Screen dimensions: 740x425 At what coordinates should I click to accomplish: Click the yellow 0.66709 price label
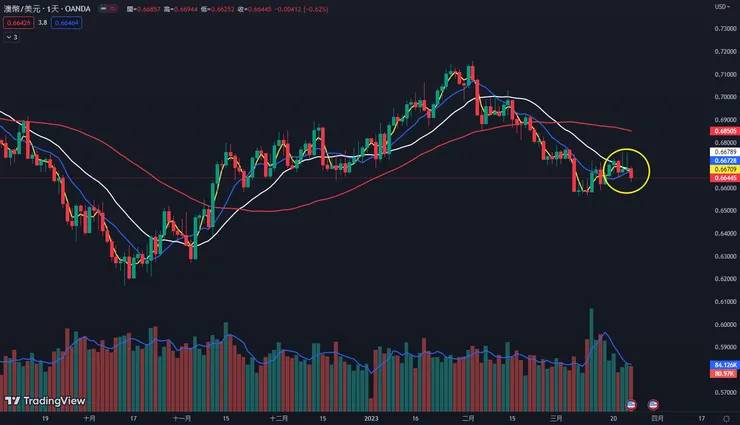coord(725,169)
